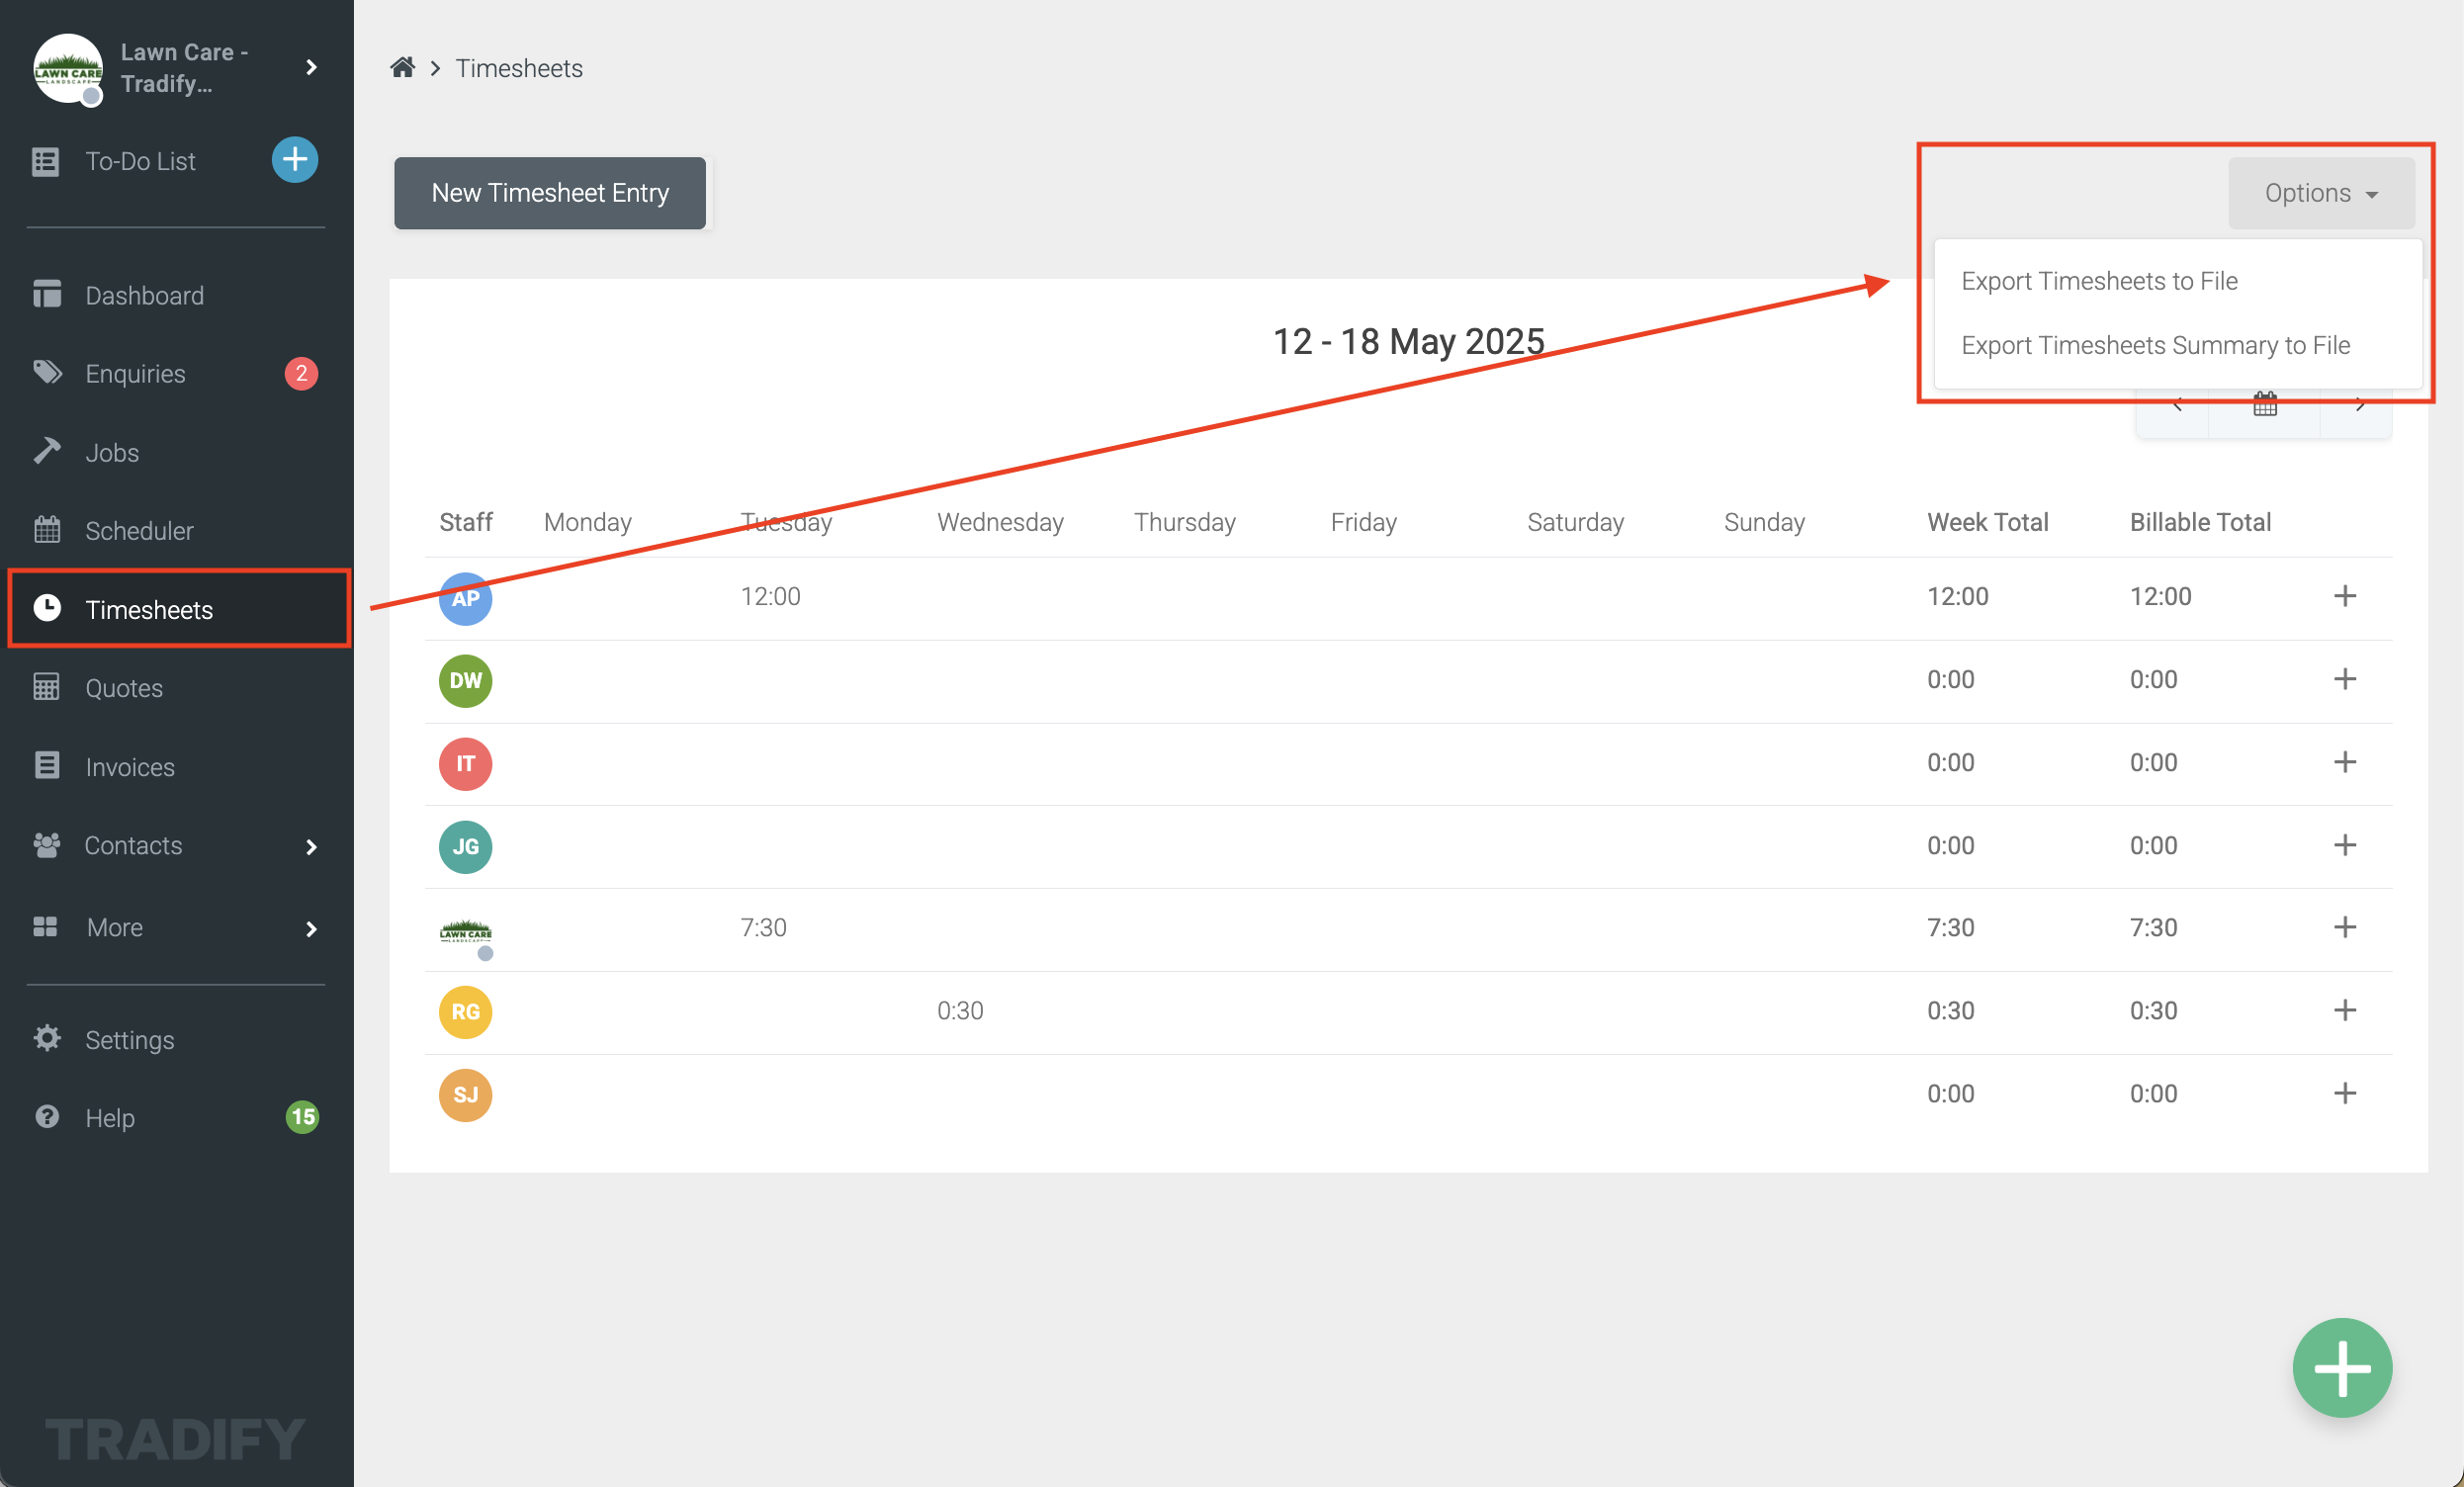Click the Enquiries badge showing 2
Viewport: 2464px width, 1487px height.
click(301, 373)
